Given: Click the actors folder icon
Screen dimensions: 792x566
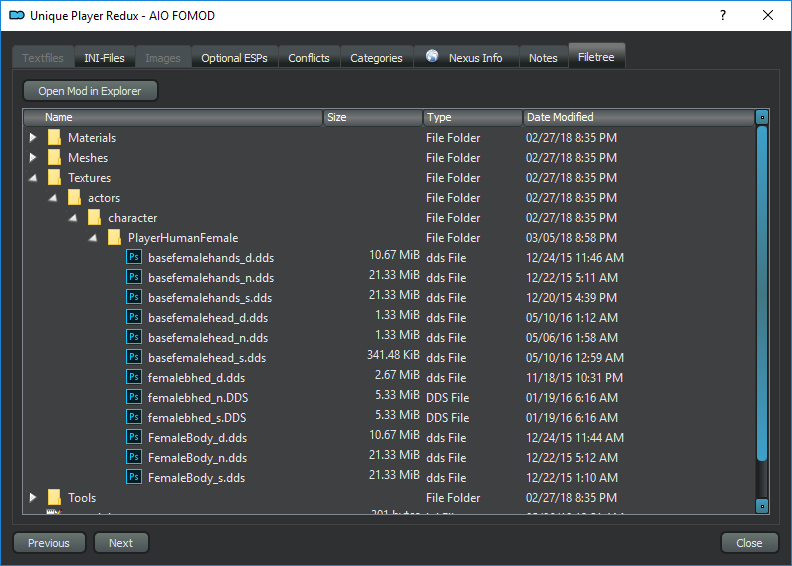Looking at the screenshot, I should tap(74, 197).
